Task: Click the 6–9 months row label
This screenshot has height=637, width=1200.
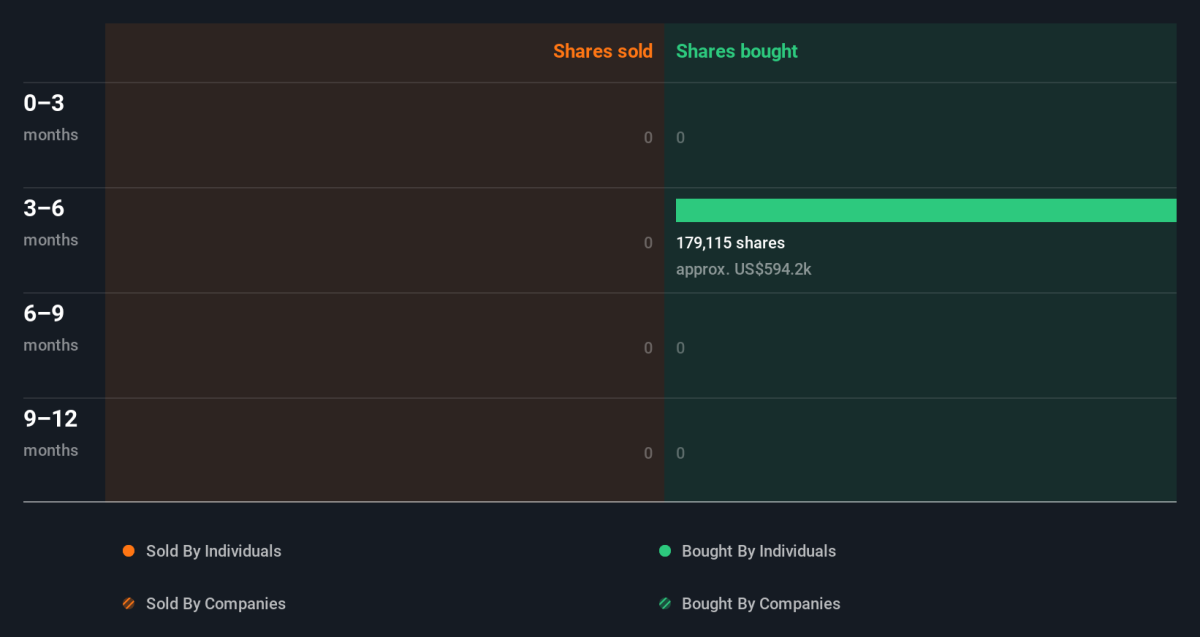Action: point(51,327)
